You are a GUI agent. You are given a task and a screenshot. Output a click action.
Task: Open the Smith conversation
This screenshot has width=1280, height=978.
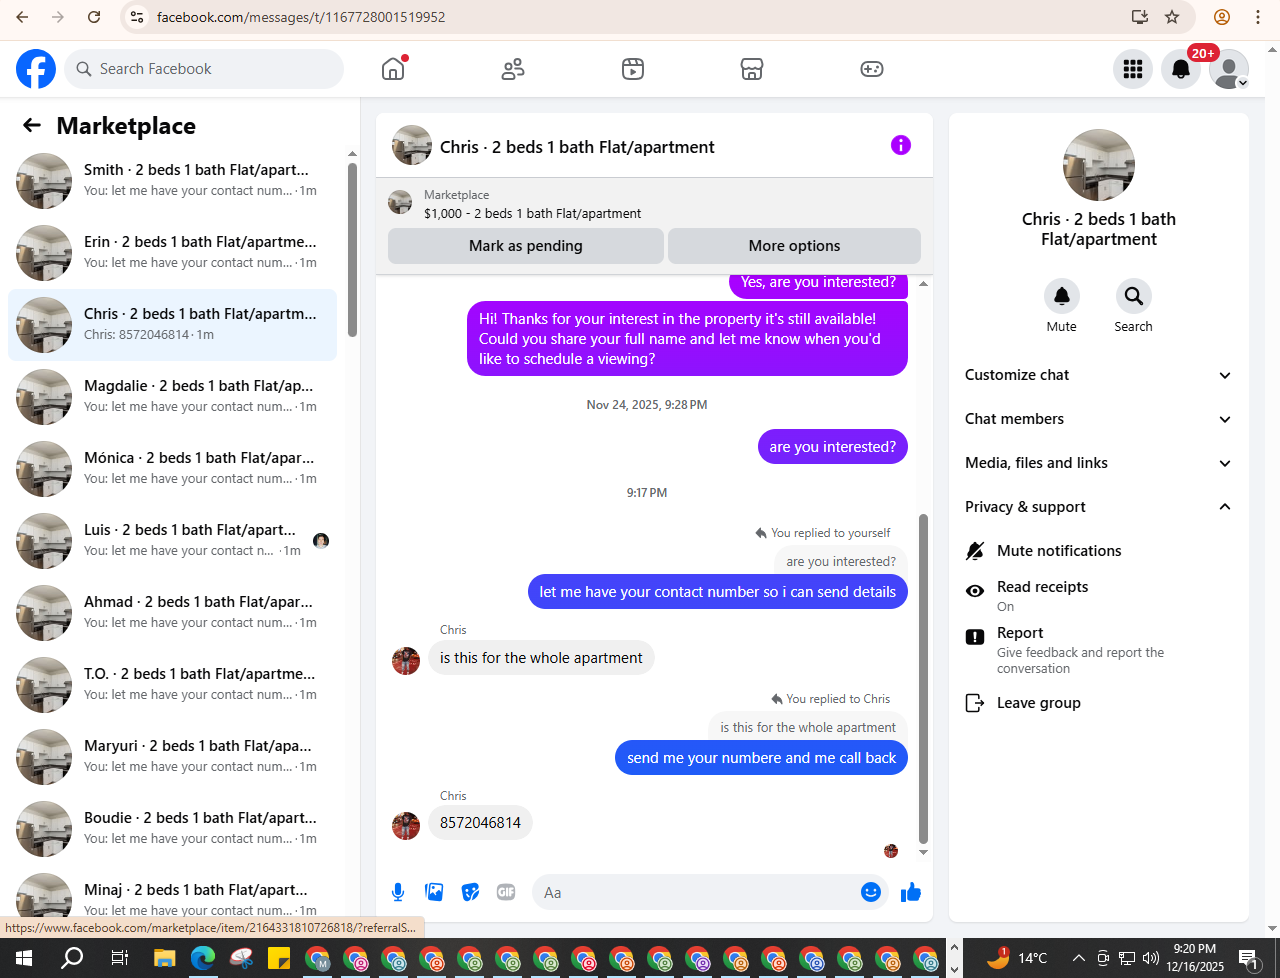pos(172,181)
